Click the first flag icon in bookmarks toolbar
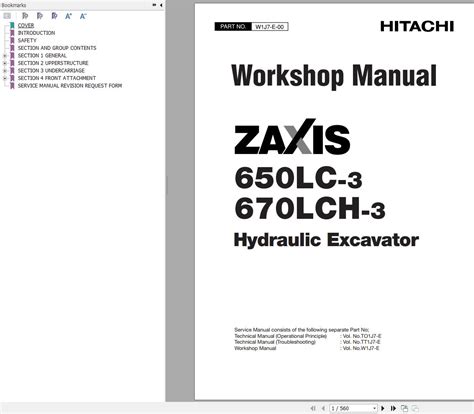Screen dimensions: 474x414 click(25, 16)
